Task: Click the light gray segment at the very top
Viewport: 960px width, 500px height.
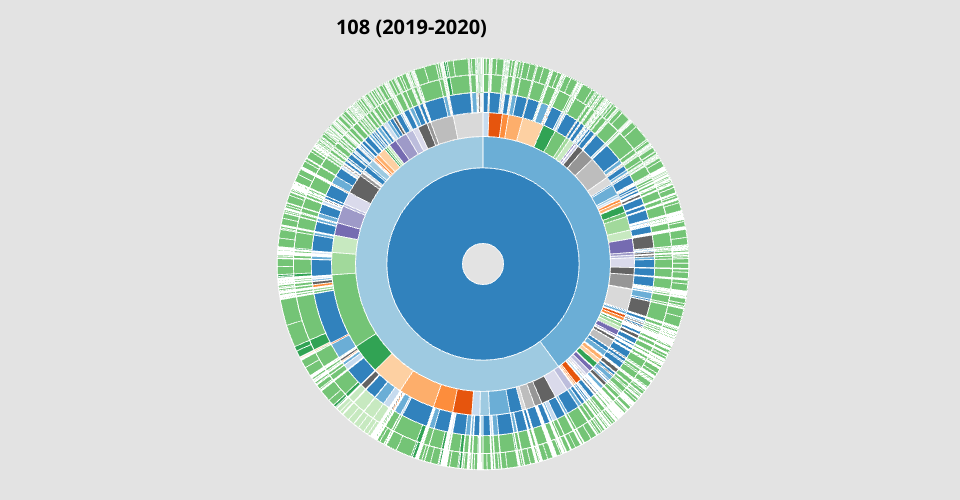Action: 470,125
